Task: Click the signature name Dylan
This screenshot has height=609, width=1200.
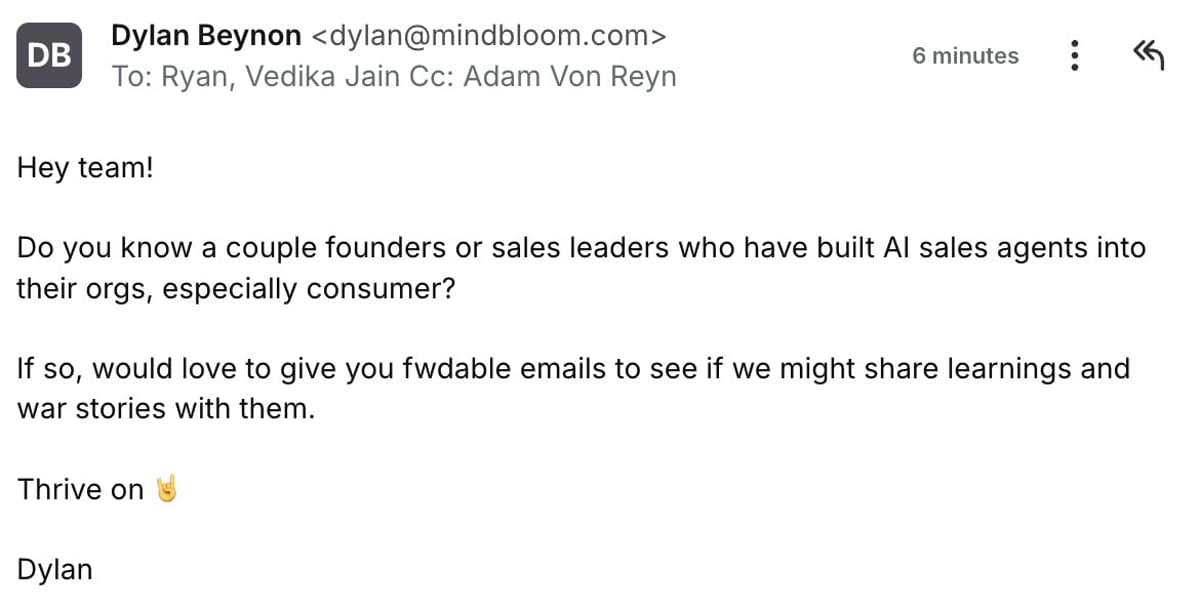Action: [x=54, y=568]
